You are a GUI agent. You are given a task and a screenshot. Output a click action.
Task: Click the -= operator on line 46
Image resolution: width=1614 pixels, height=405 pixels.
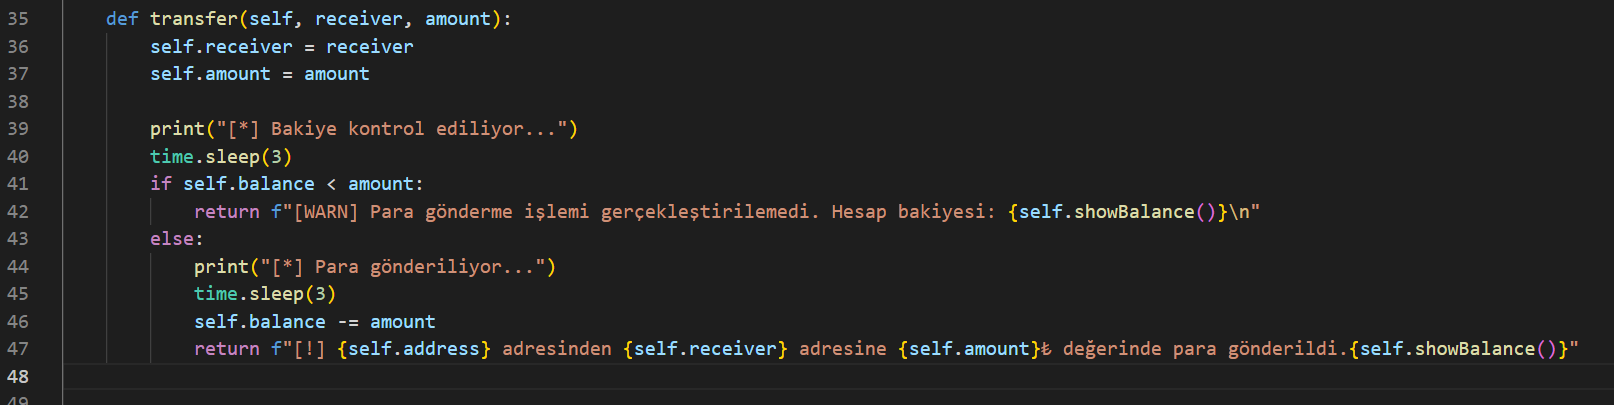pyautogui.click(x=348, y=322)
